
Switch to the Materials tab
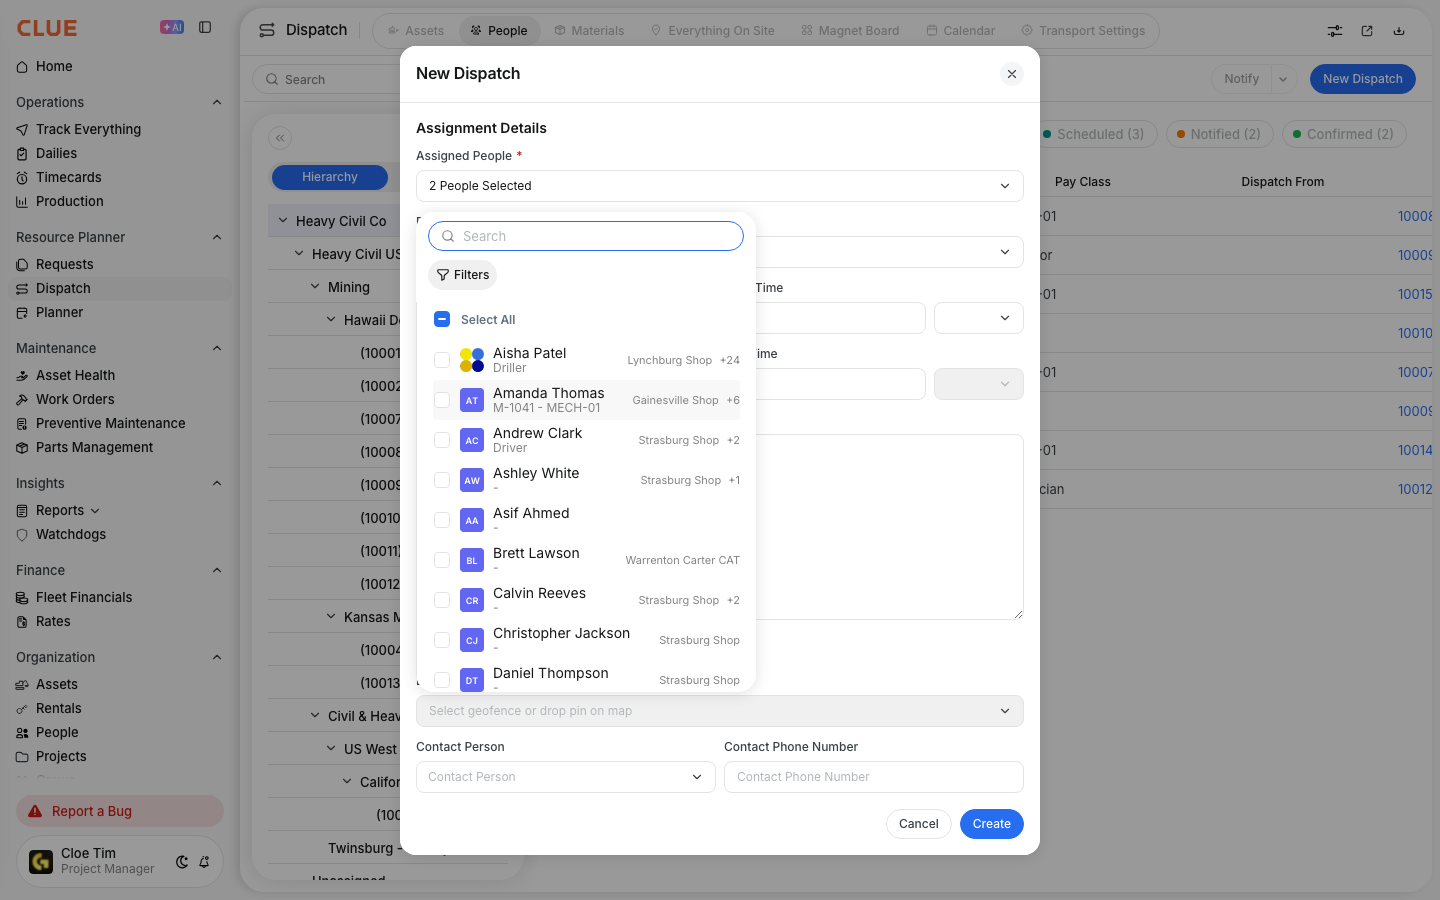coord(589,31)
